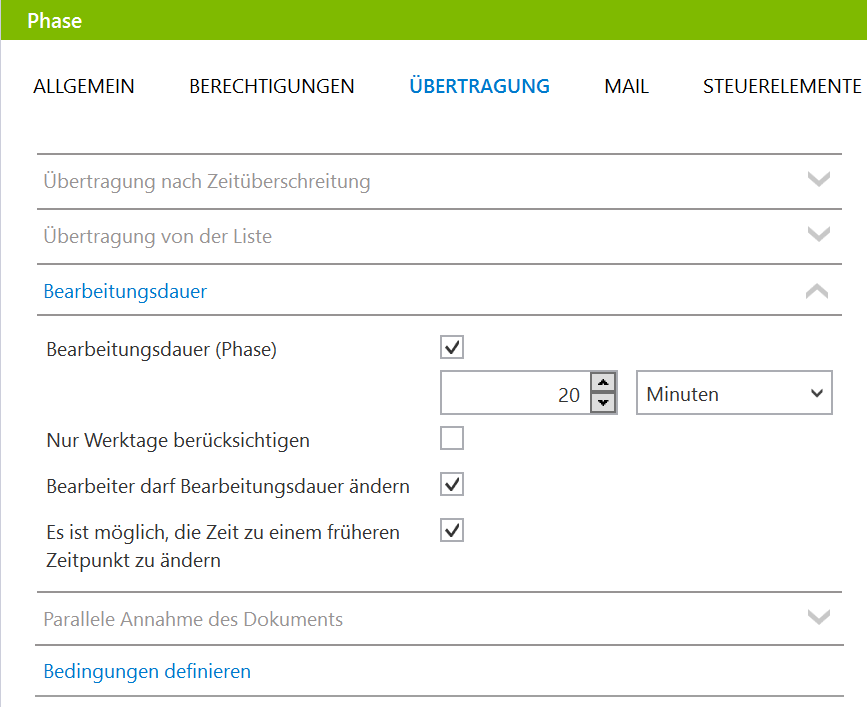
Task: Switch to the ALLGEMEIN tab
Action: [84, 86]
